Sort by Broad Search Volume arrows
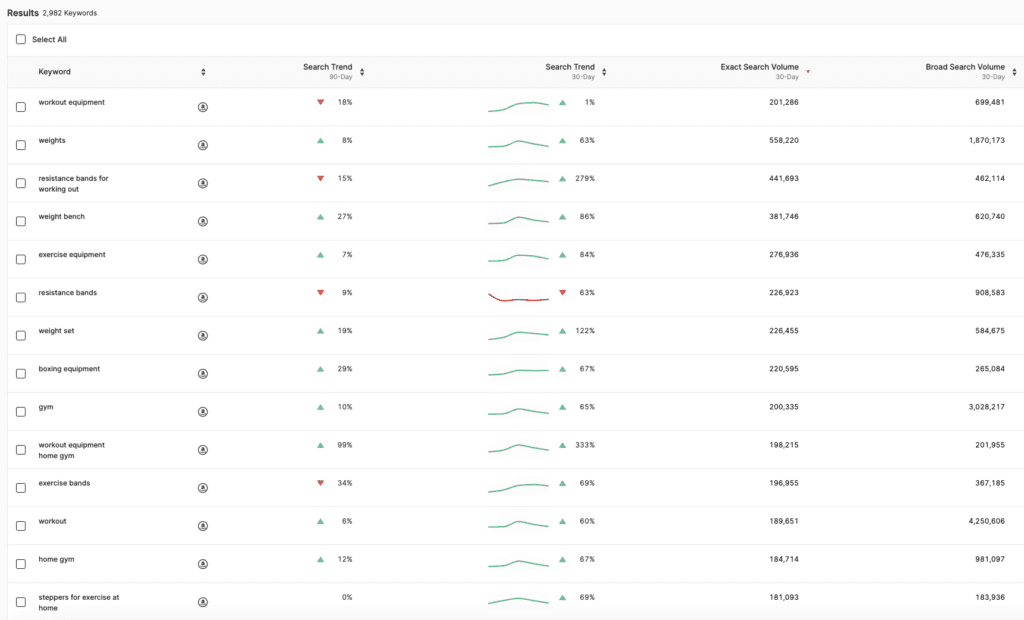This screenshot has height=620, width=1024. [x=1014, y=72]
